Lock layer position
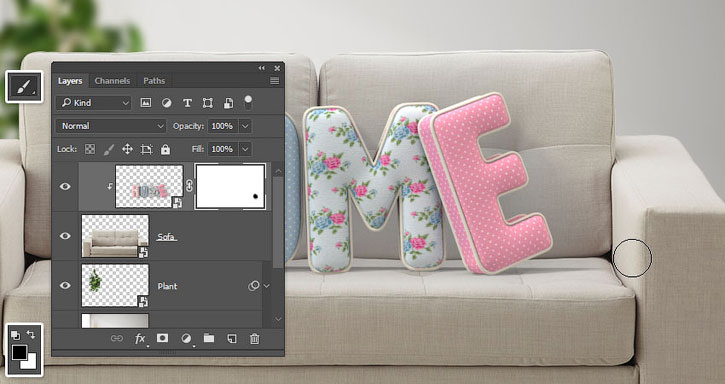The height and width of the screenshot is (384, 725). tap(127, 149)
